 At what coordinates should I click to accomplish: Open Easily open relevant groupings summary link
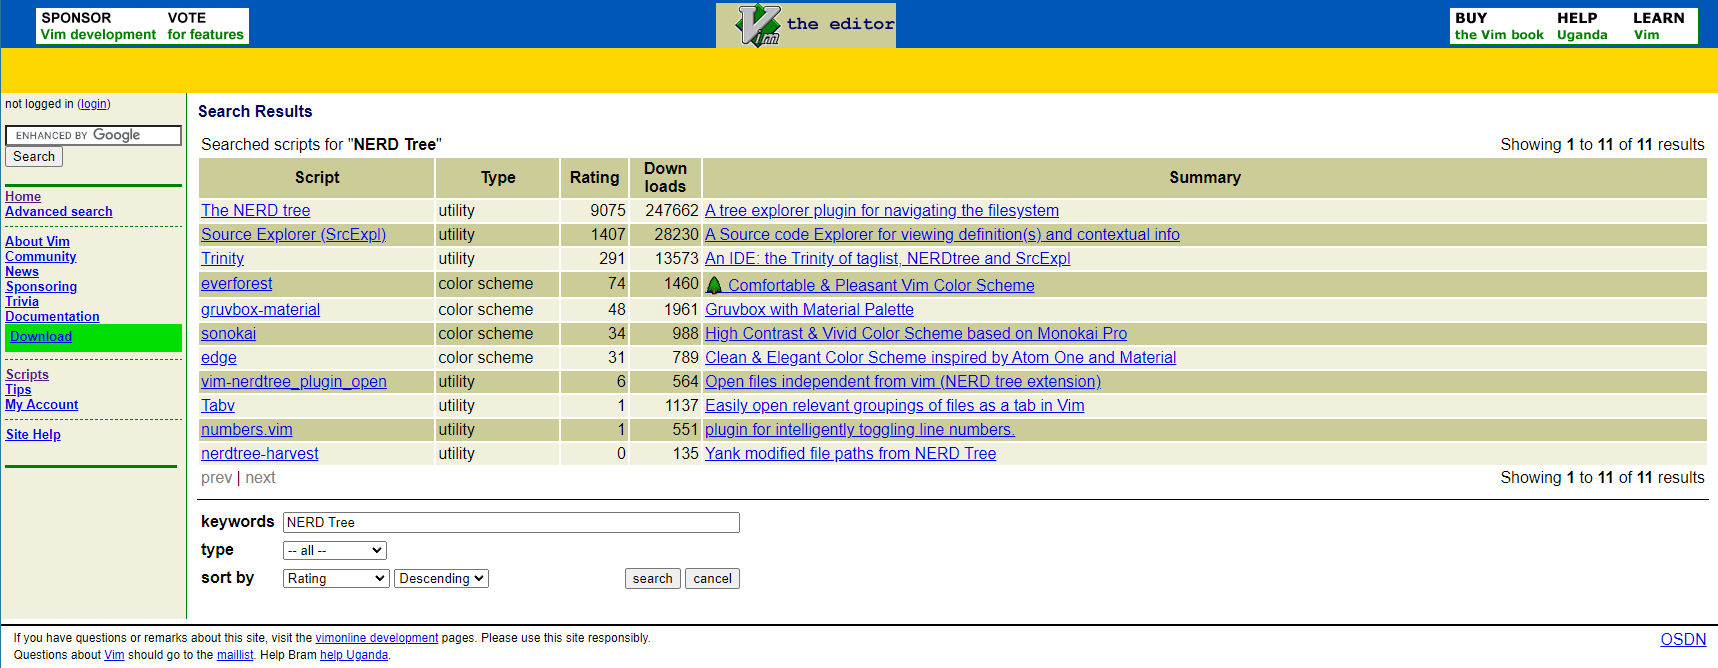pyautogui.click(x=895, y=406)
